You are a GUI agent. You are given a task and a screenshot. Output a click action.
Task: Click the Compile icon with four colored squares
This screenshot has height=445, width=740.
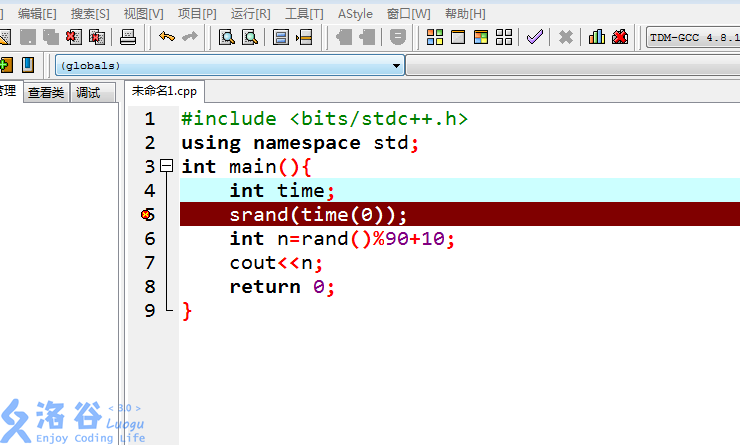tap(435, 38)
